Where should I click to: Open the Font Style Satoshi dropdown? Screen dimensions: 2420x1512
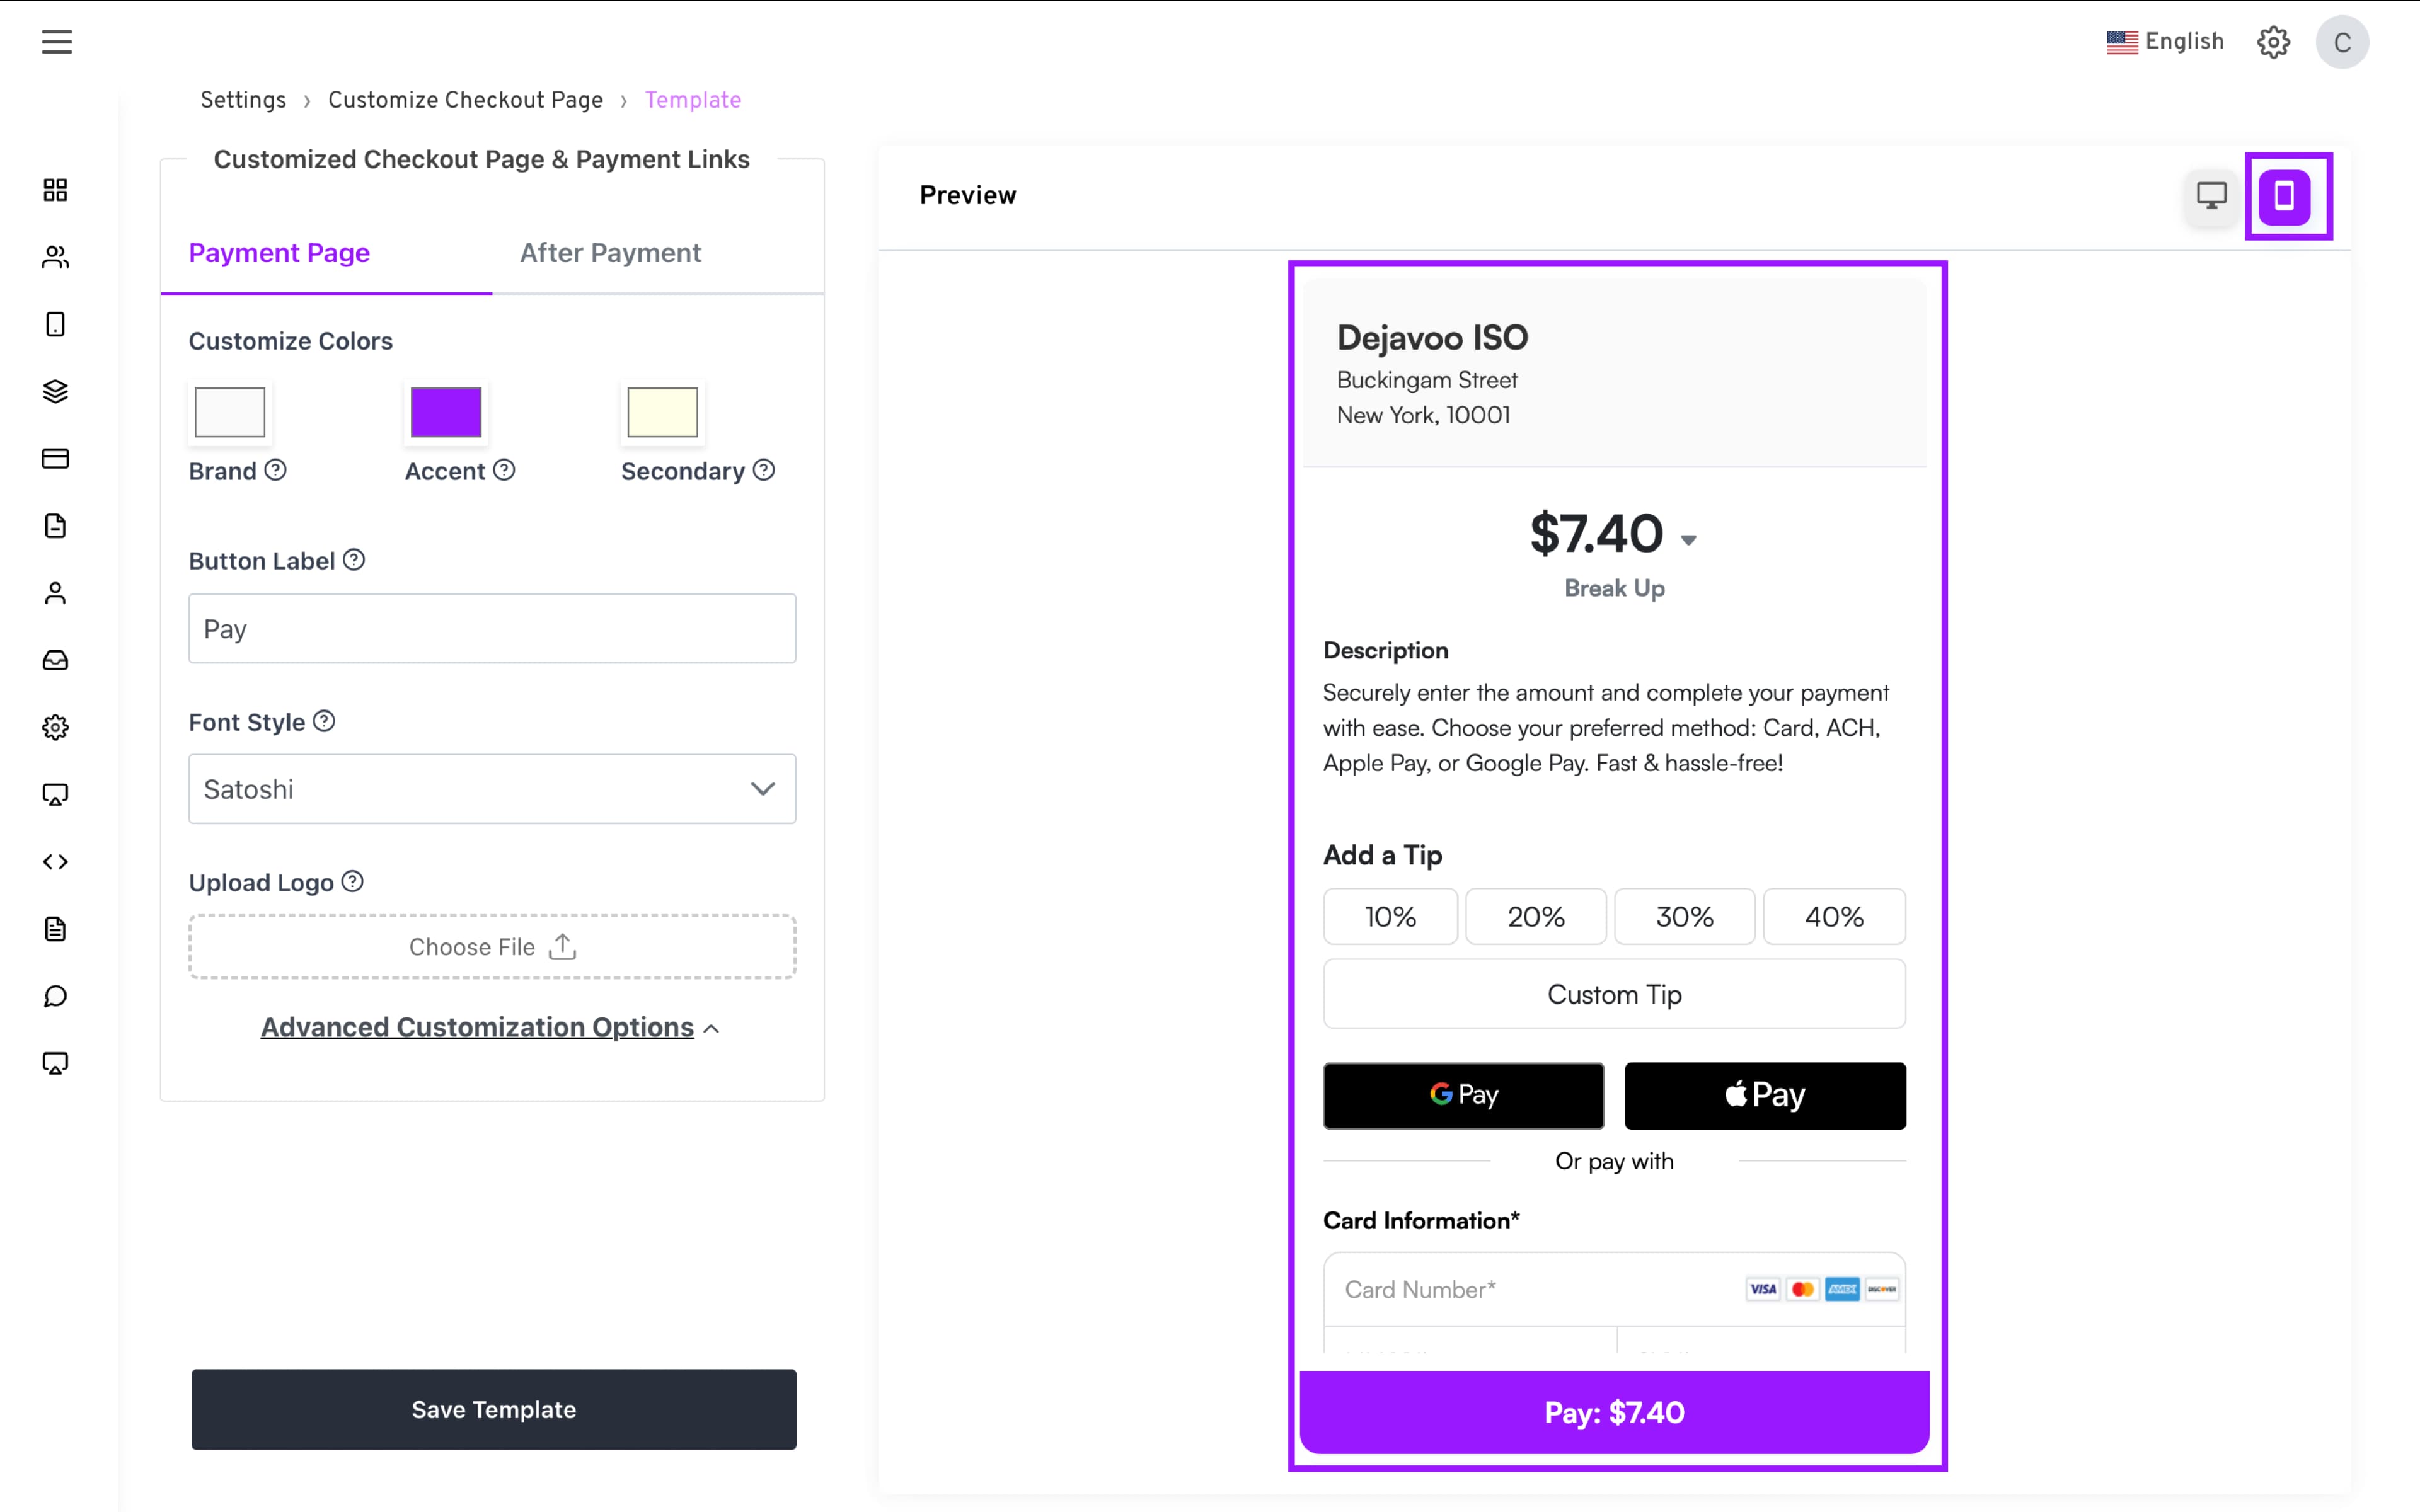492,789
